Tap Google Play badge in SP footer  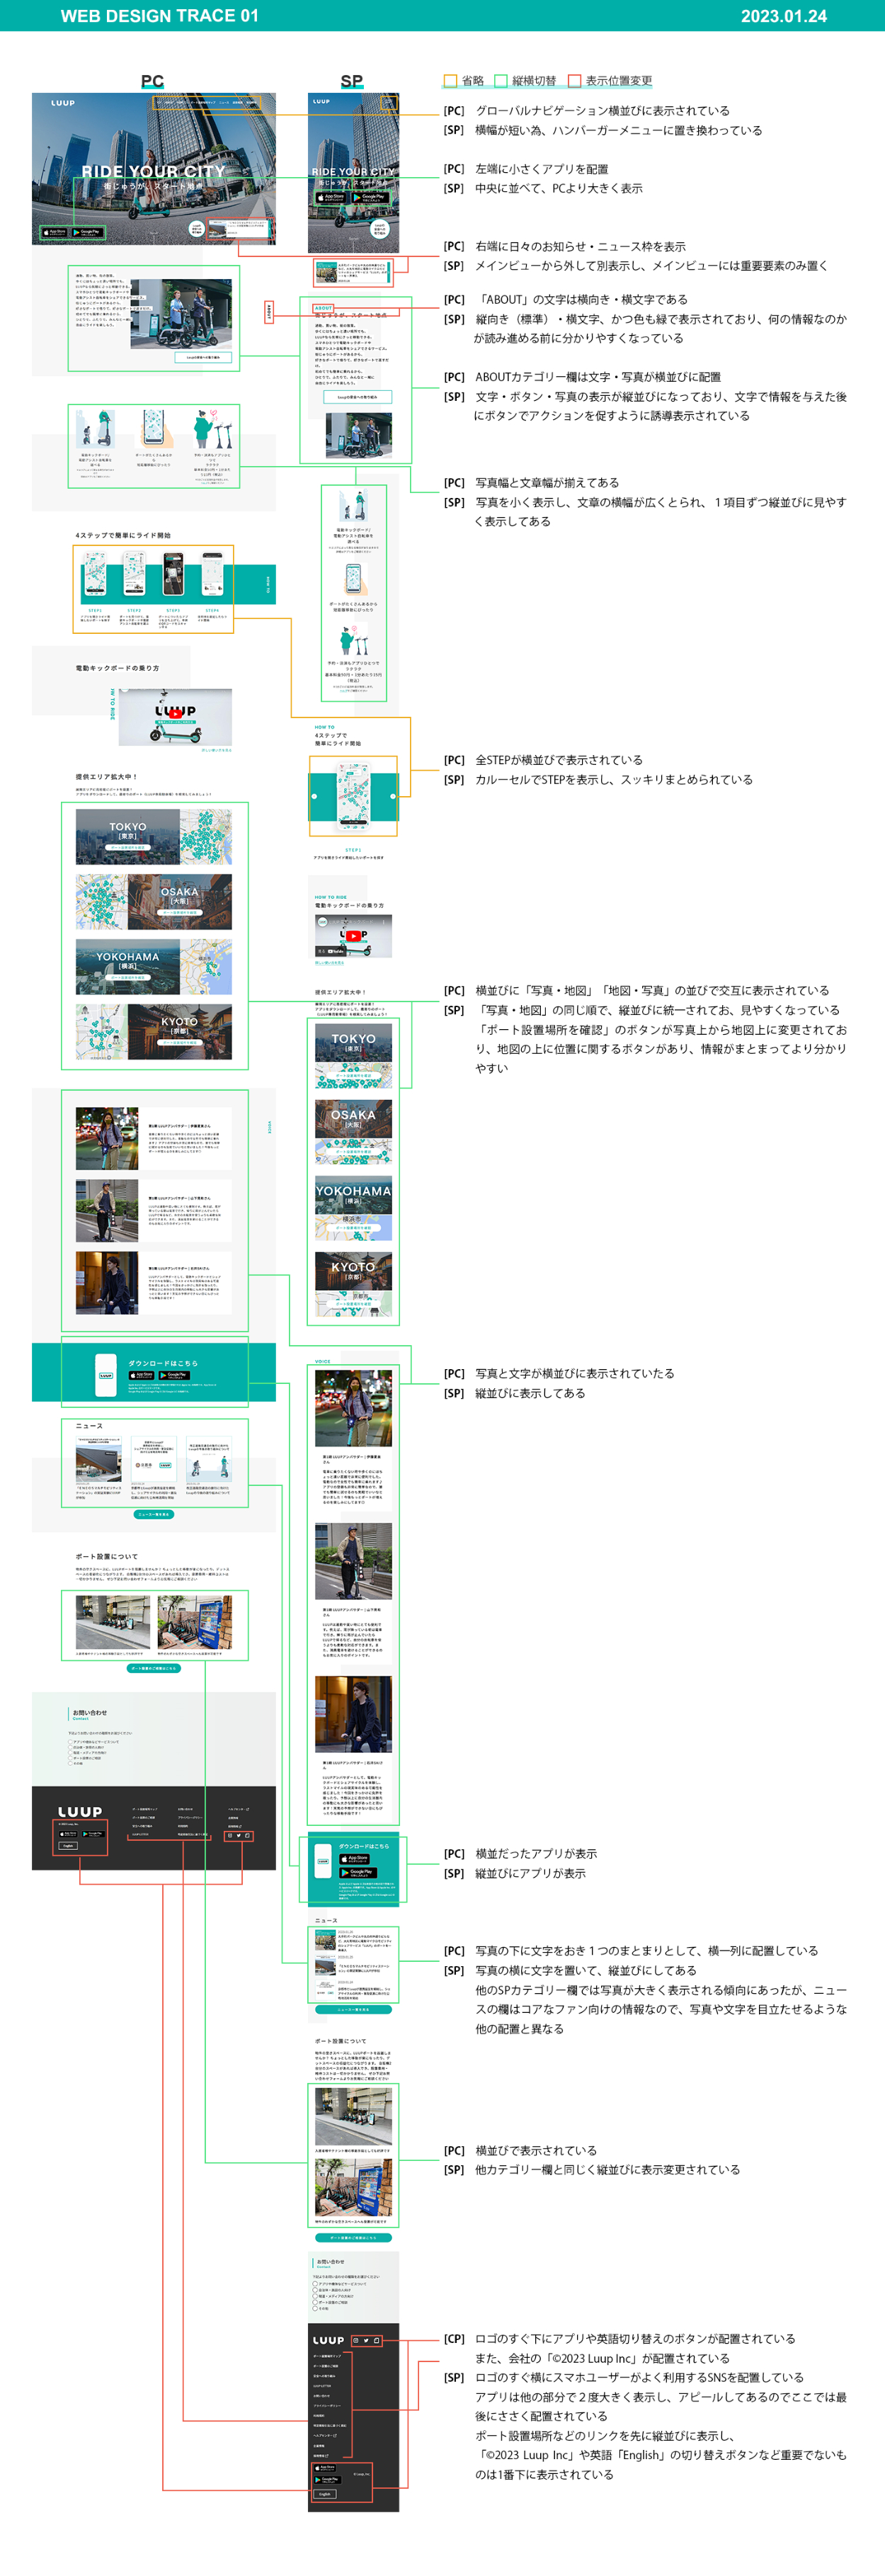(x=328, y=2479)
